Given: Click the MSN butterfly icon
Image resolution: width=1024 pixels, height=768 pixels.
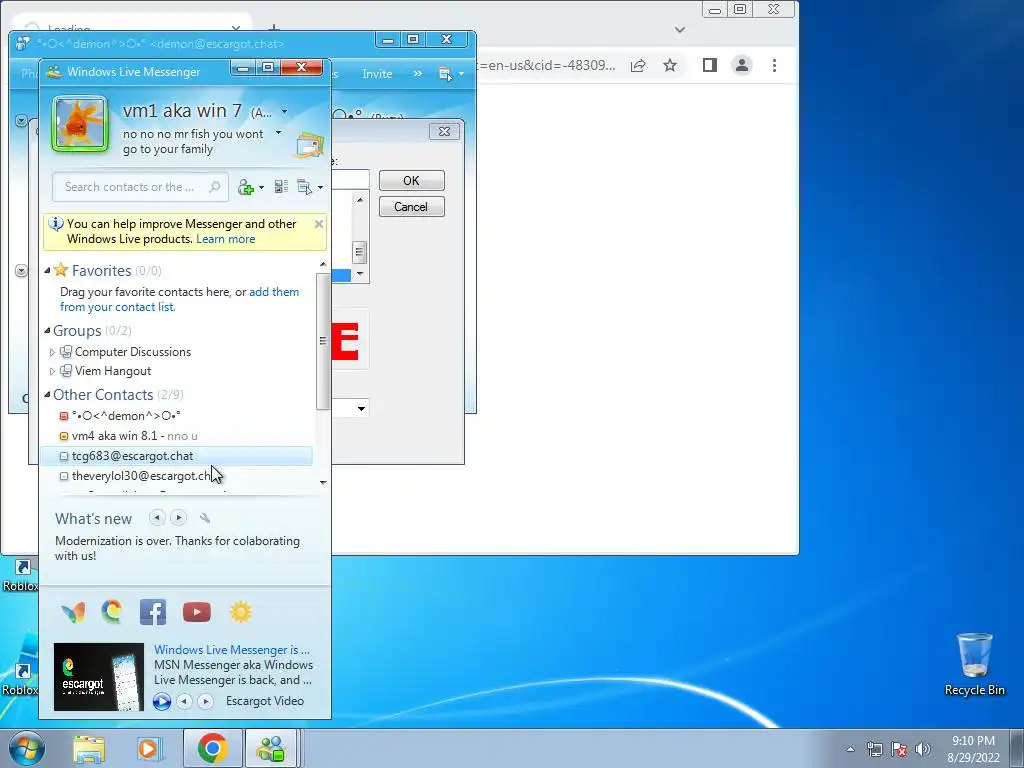Looking at the screenshot, I should click(73, 612).
